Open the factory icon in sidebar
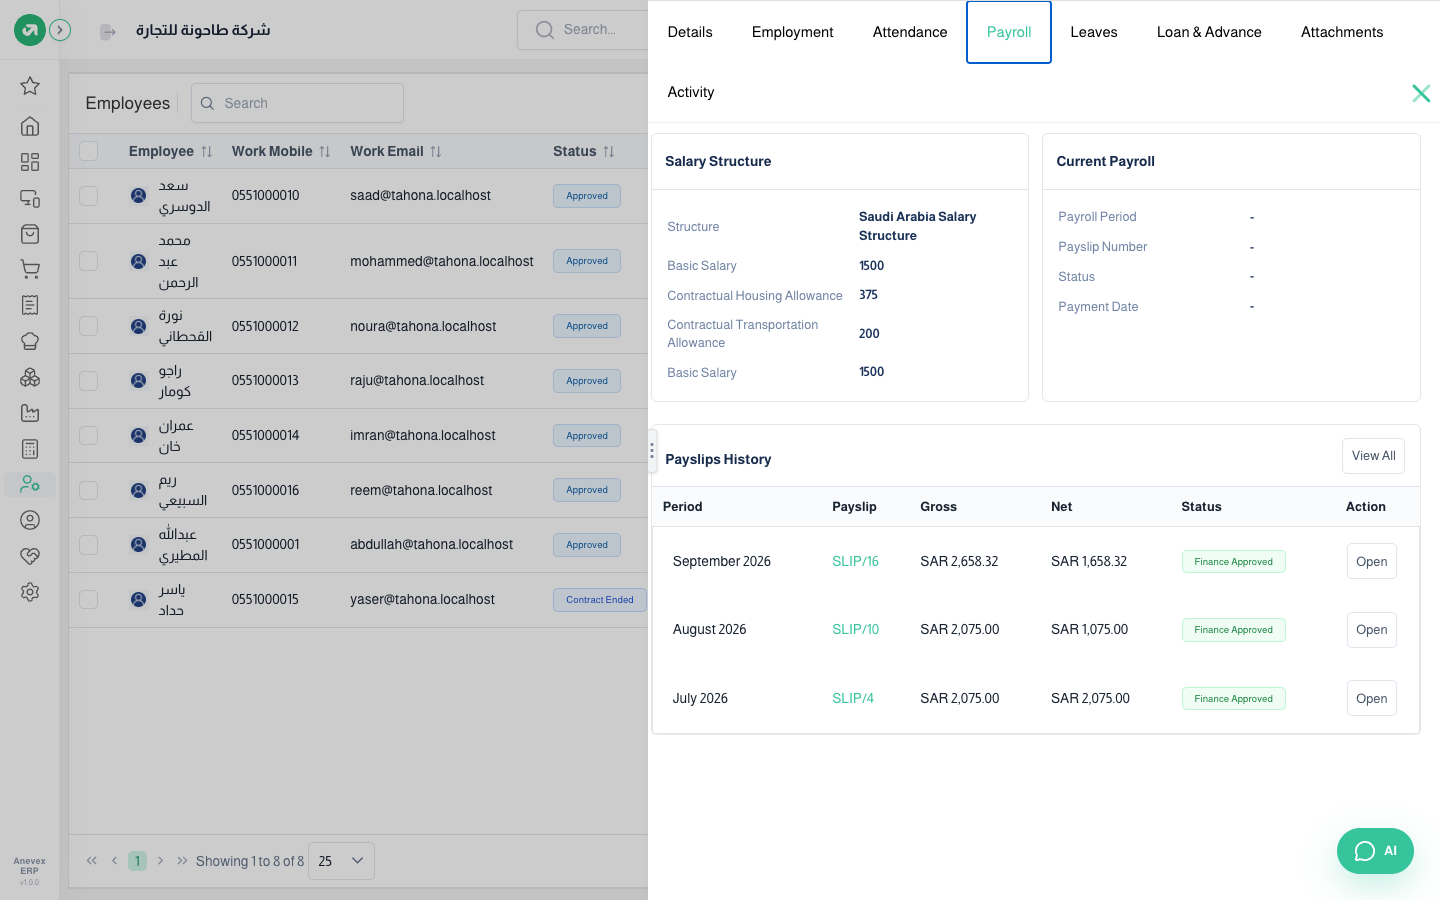Viewport: 1440px width, 900px height. click(30, 413)
